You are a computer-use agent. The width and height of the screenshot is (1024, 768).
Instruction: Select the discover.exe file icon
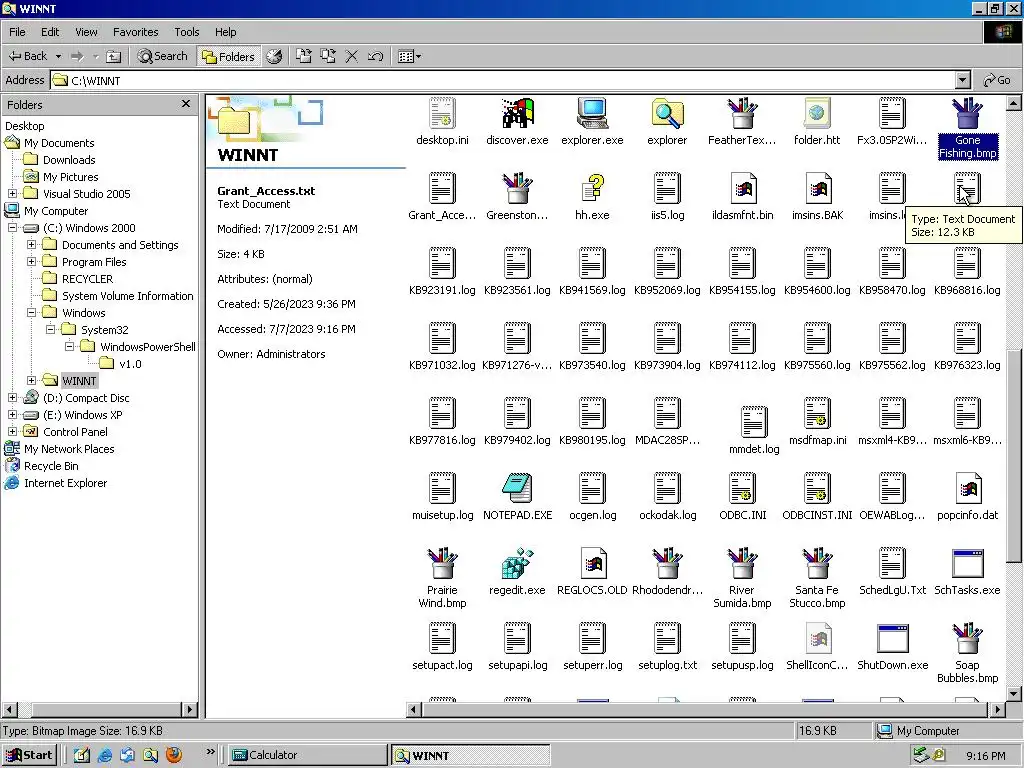517,114
